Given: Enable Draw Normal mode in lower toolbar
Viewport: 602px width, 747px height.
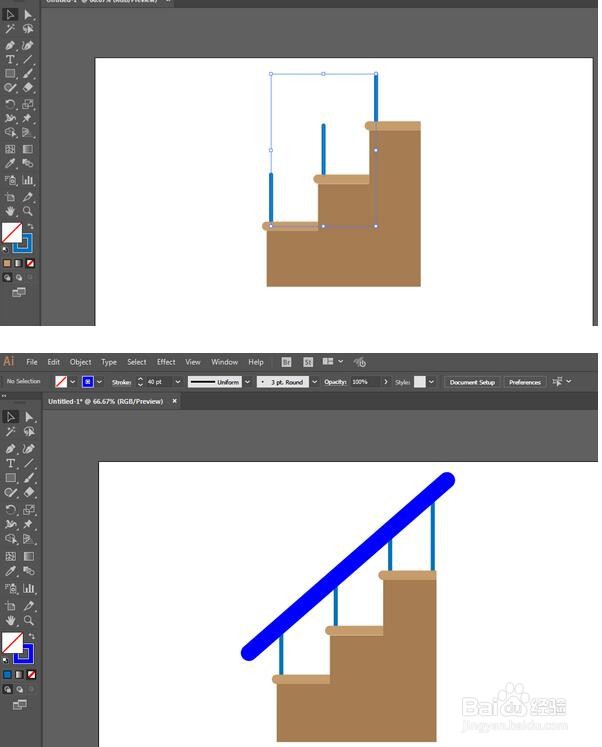Looking at the screenshot, I should click(8, 689).
